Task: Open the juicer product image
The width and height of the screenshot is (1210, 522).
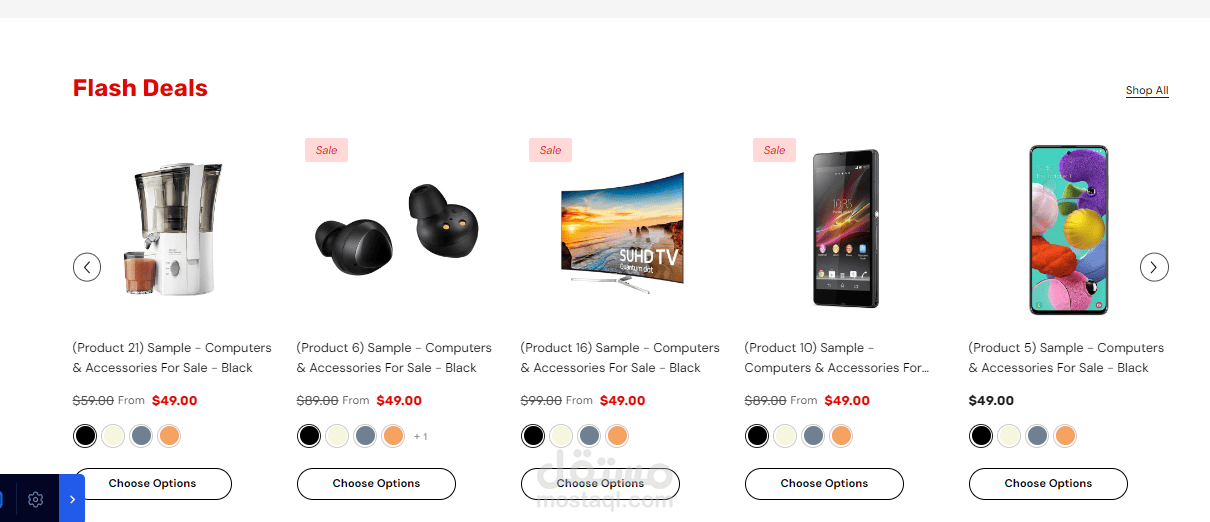Action: coord(173,229)
